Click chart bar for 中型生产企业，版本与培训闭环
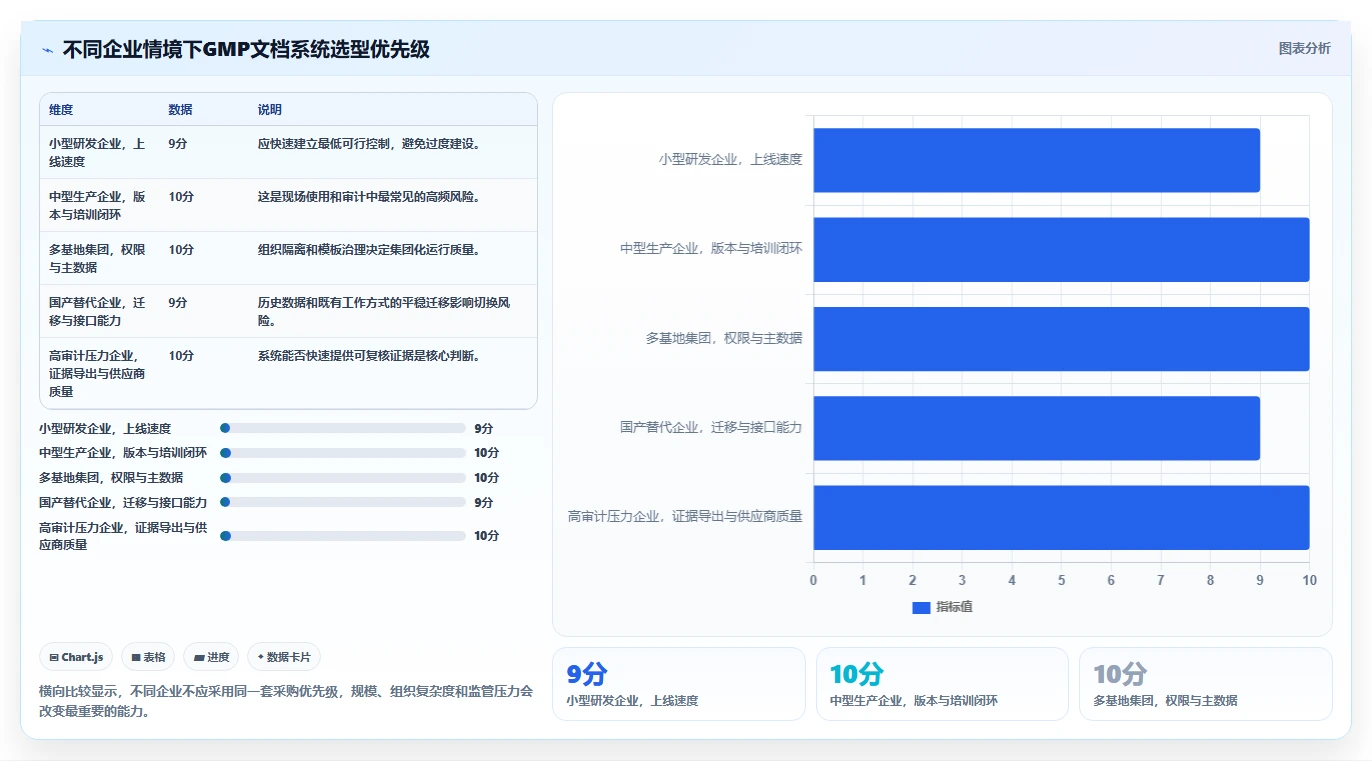 1061,249
